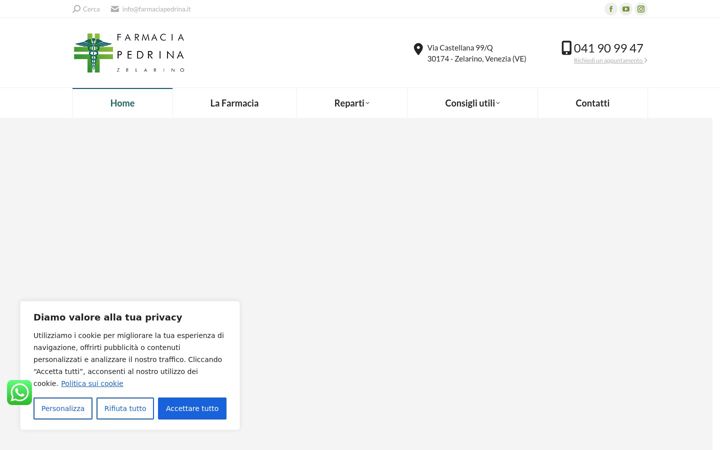Click Accettare tutto button
720x450 pixels.
[x=192, y=408]
